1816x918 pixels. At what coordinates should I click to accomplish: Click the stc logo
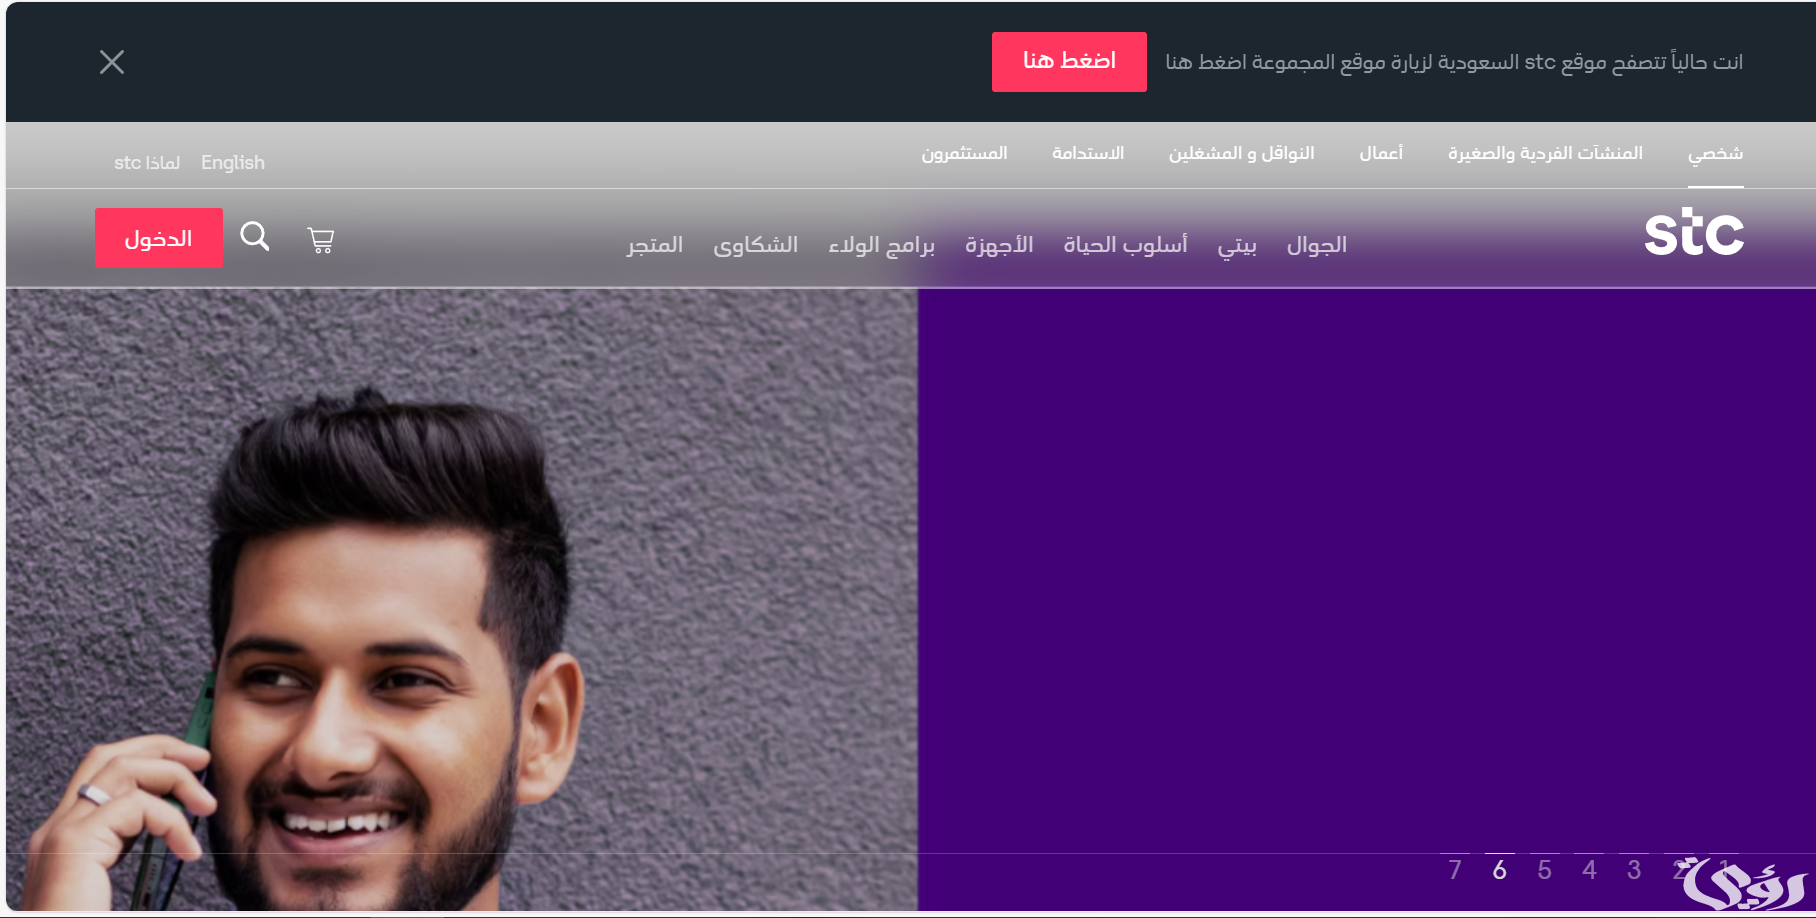point(1694,232)
